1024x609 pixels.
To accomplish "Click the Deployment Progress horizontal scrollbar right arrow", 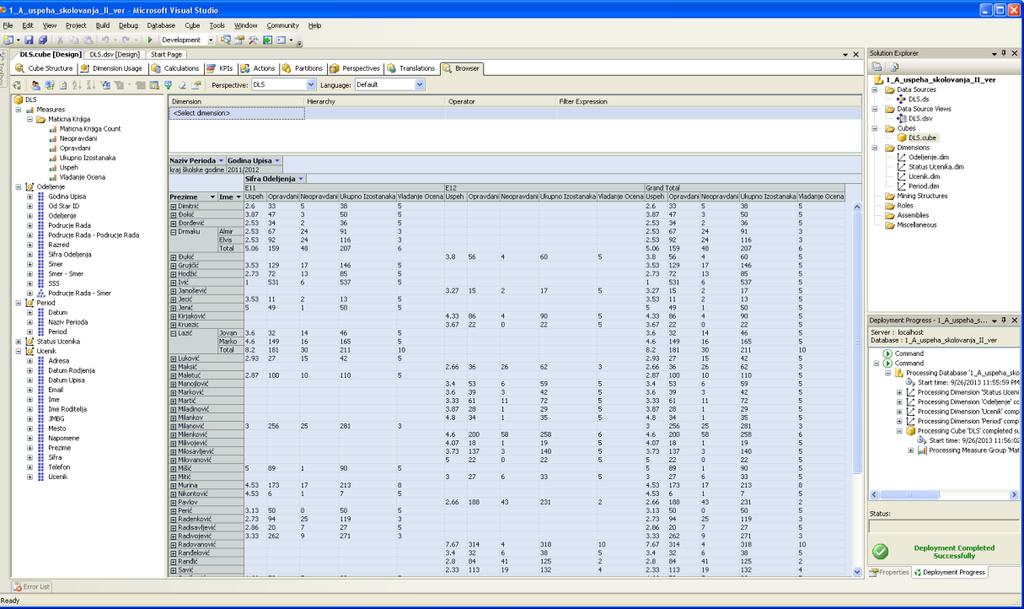I will click(1014, 495).
